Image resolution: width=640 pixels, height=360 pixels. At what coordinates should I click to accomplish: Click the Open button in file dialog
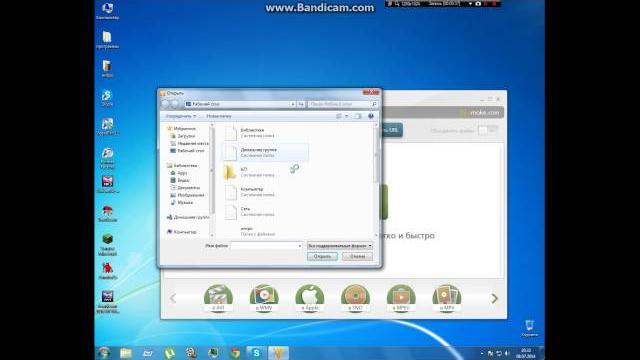[x=322, y=256]
